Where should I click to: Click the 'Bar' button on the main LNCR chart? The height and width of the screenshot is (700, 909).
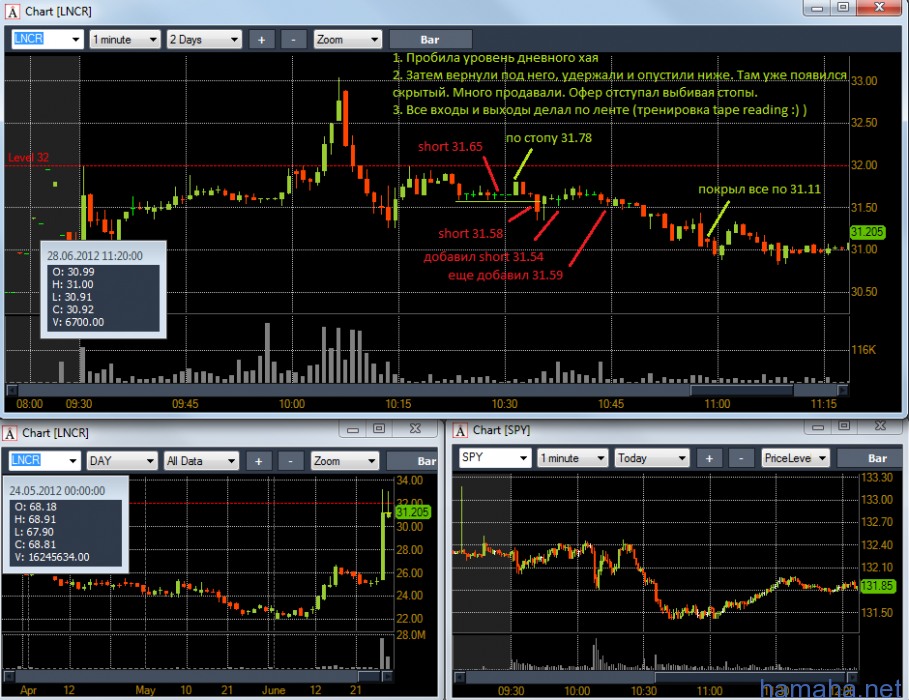click(430, 40)
